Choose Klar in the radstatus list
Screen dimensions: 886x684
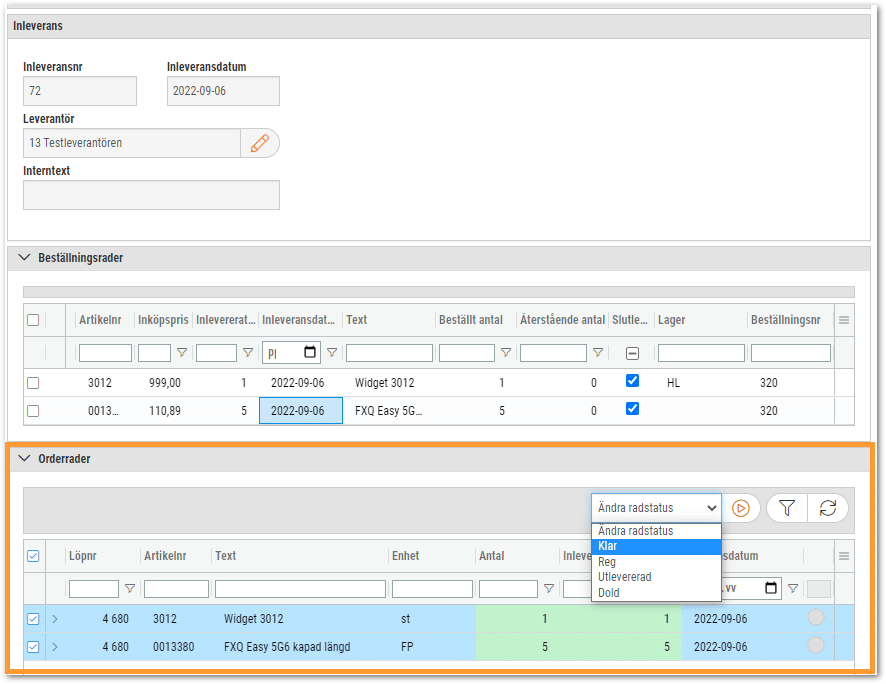click(656, 546)
